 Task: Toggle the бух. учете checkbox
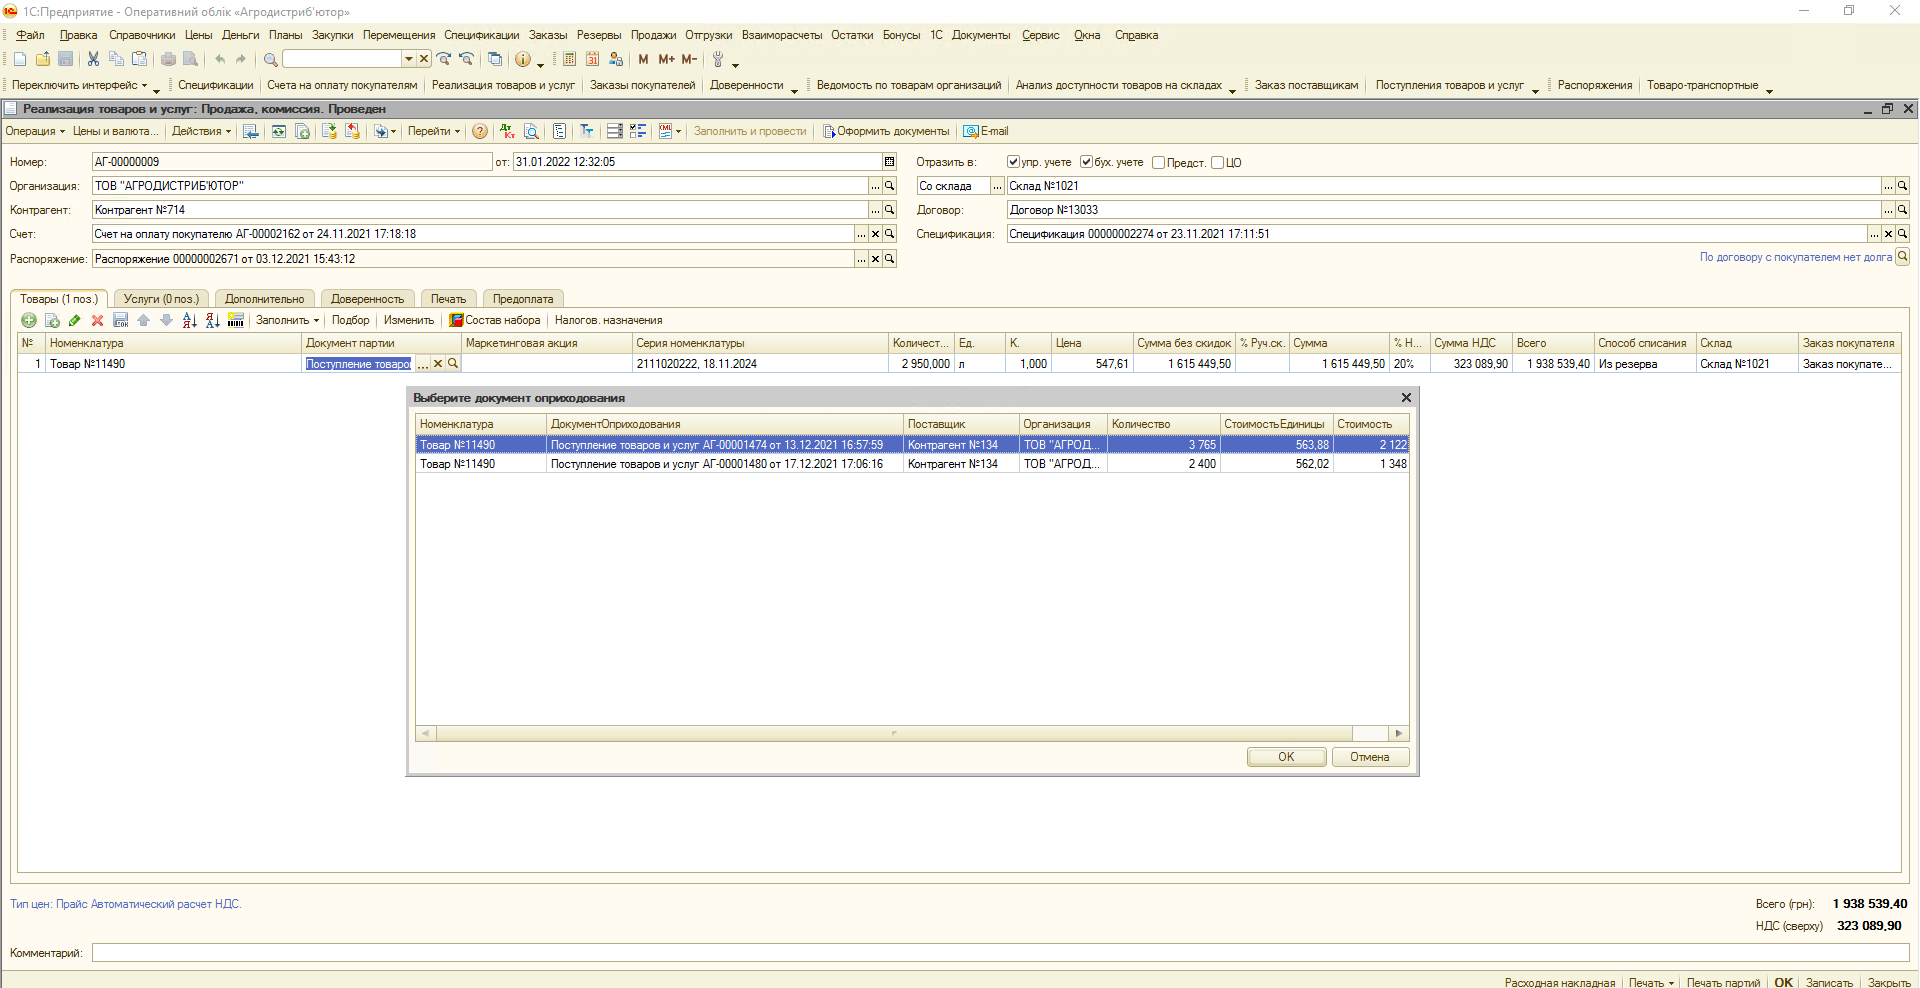[x=1086, y=162]
